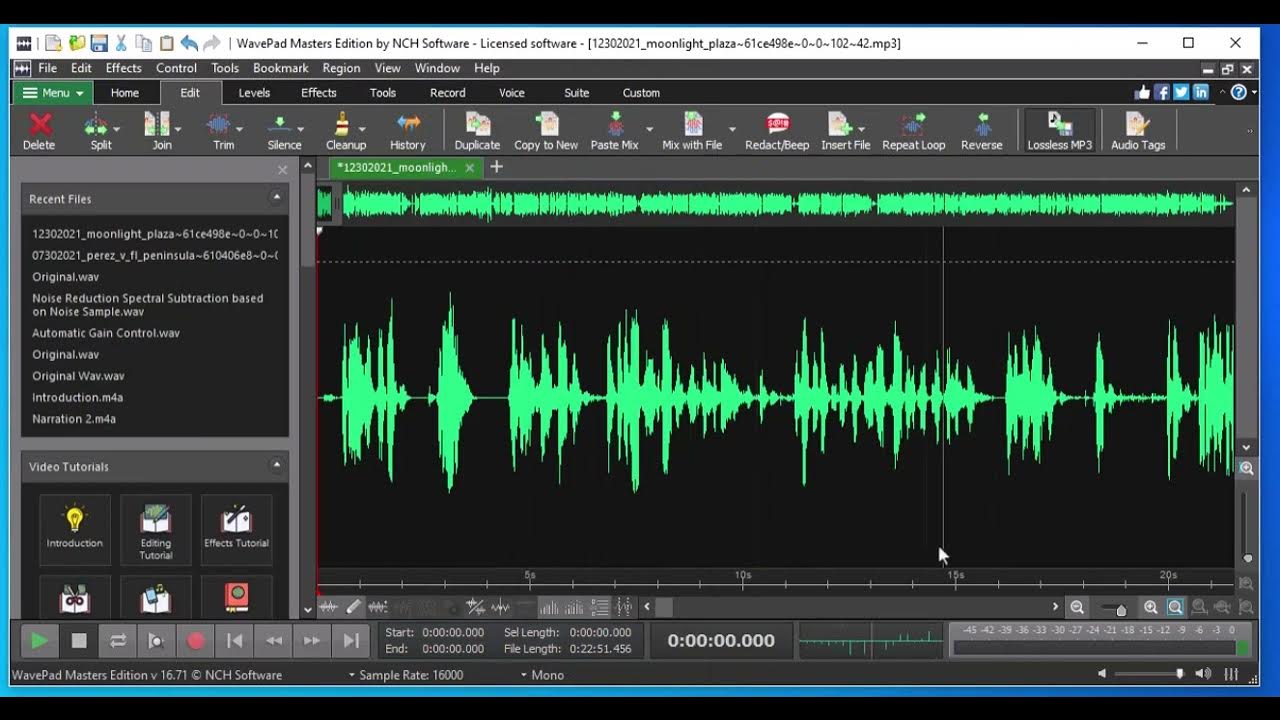Click the zoom in magnifier icon
The width and height of the screenshot is (1280, 720).
click(1151, 607)
